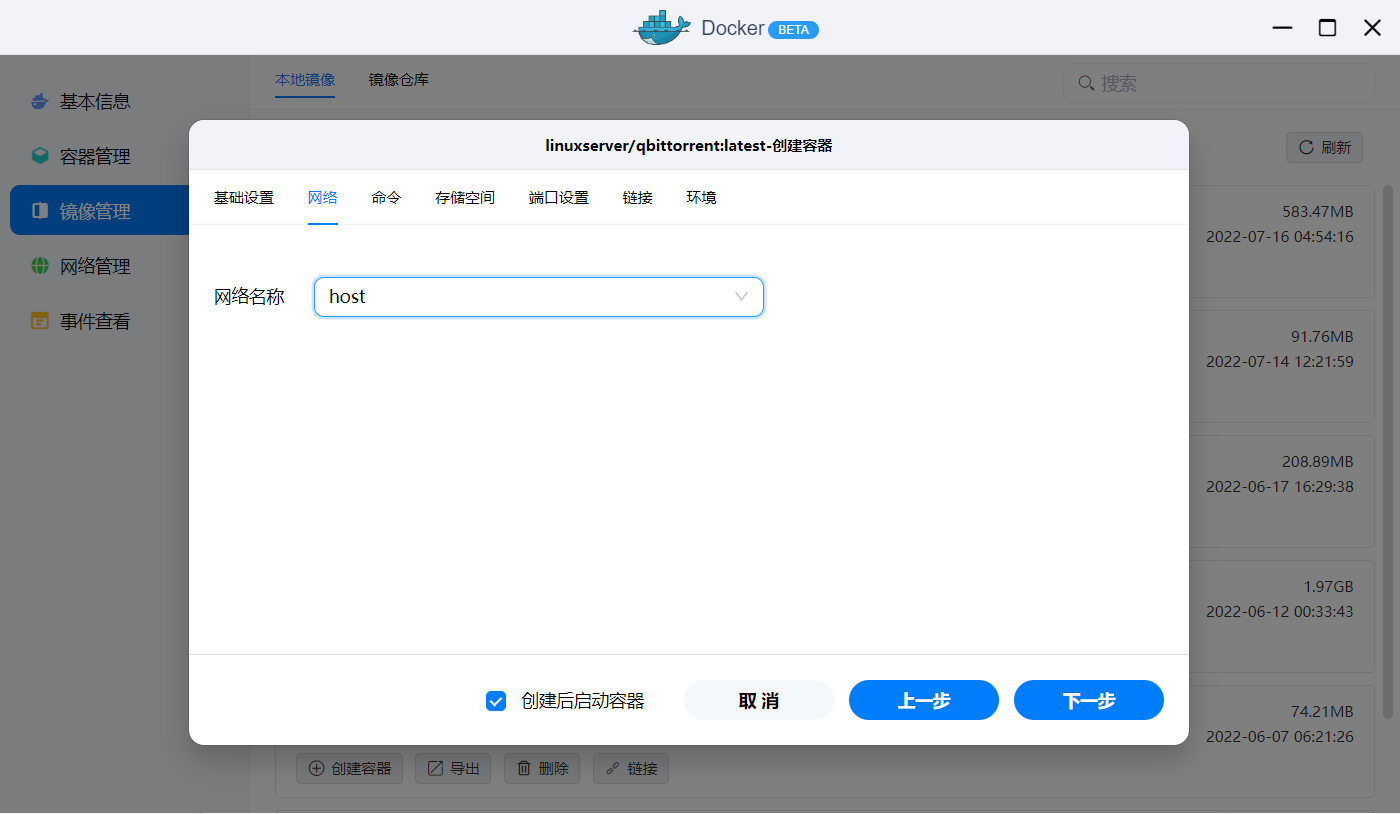This screenshot has height=814, width=1400.
Task: Click 下一步 next step button
Action: [x=1089, y=700]
